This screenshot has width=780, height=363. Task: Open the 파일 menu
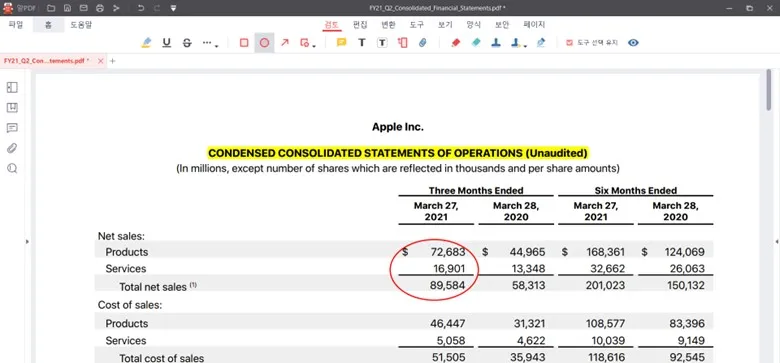pos(16,25)
